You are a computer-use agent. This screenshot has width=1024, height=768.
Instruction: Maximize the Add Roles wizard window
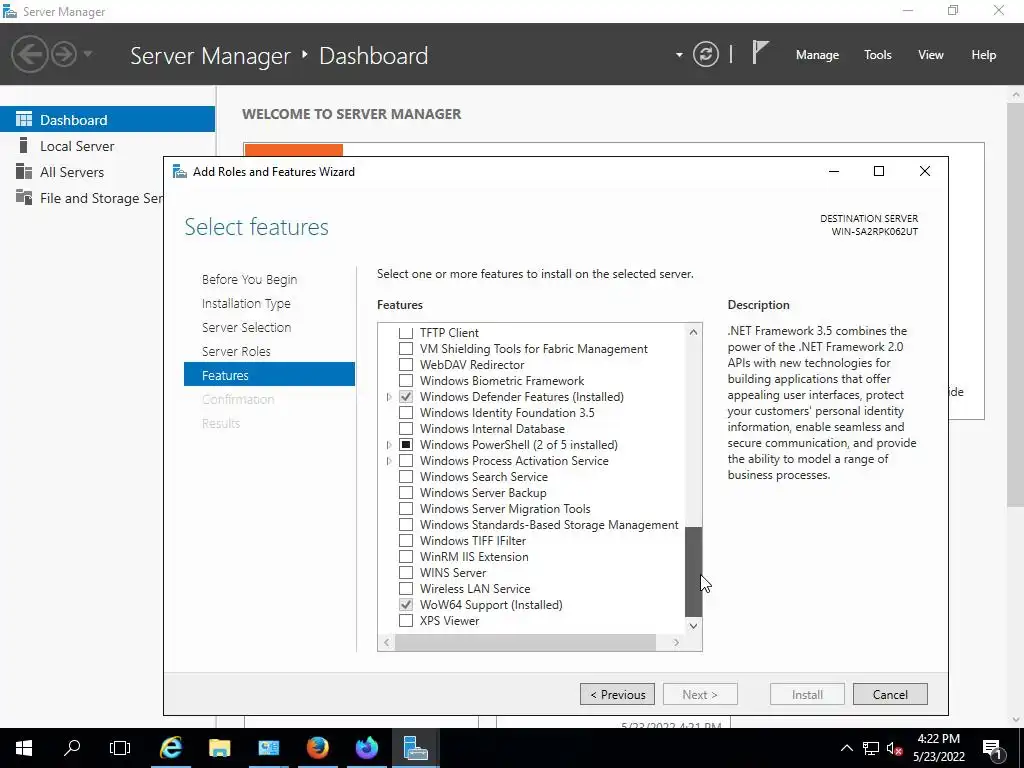879,171
